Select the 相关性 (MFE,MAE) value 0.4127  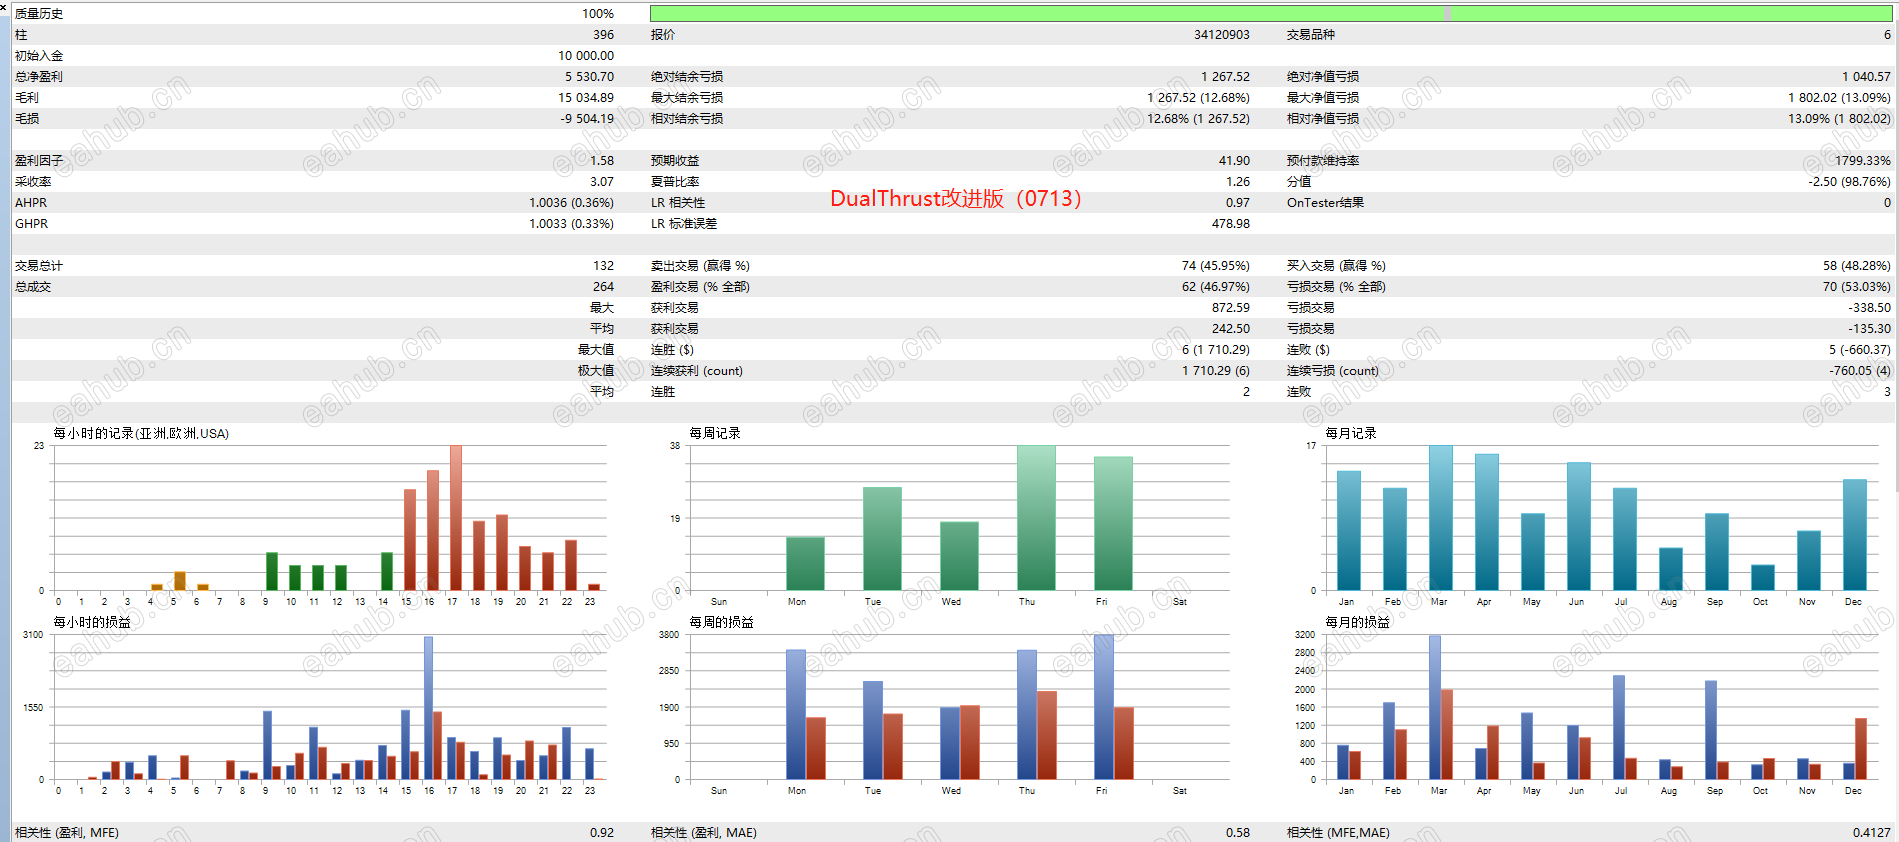point(1871,832)
